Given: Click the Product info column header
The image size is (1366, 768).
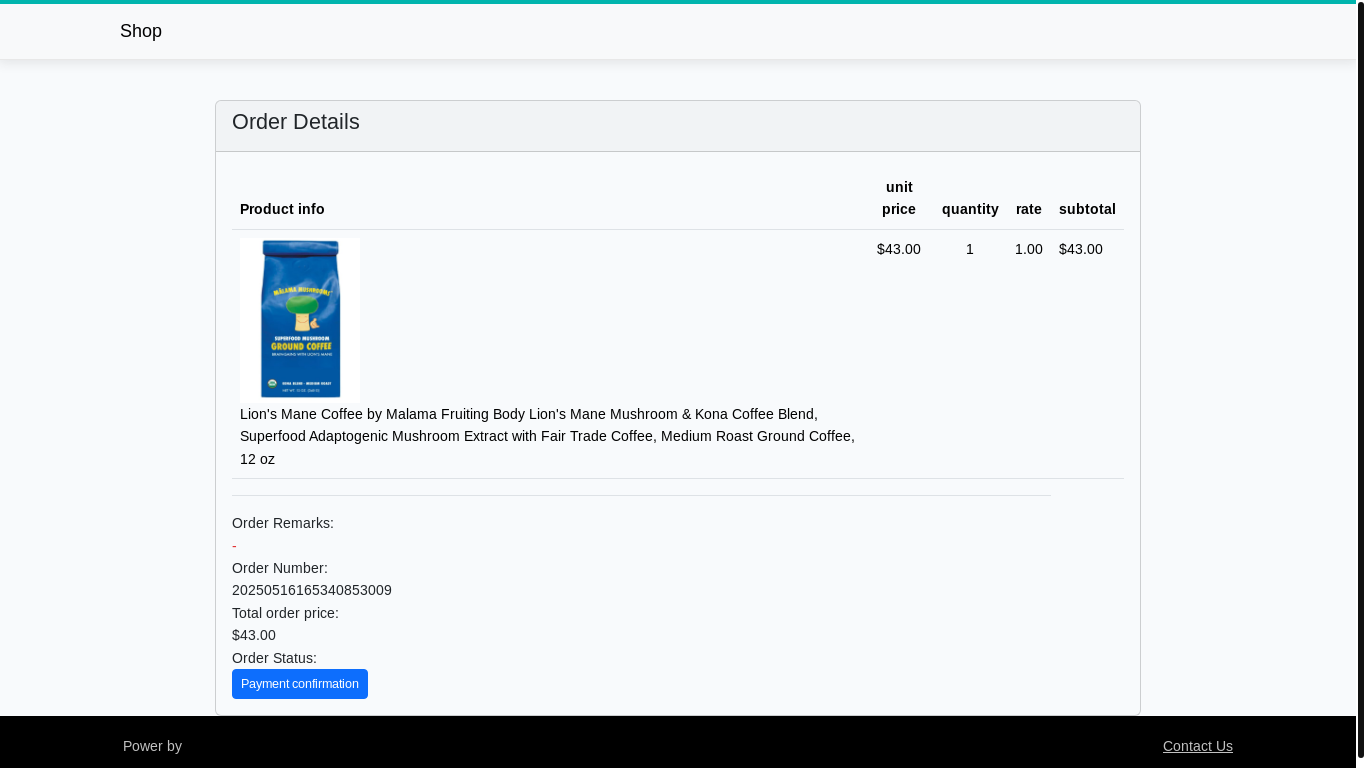Looking at the screenshot, I should point(282,209).
